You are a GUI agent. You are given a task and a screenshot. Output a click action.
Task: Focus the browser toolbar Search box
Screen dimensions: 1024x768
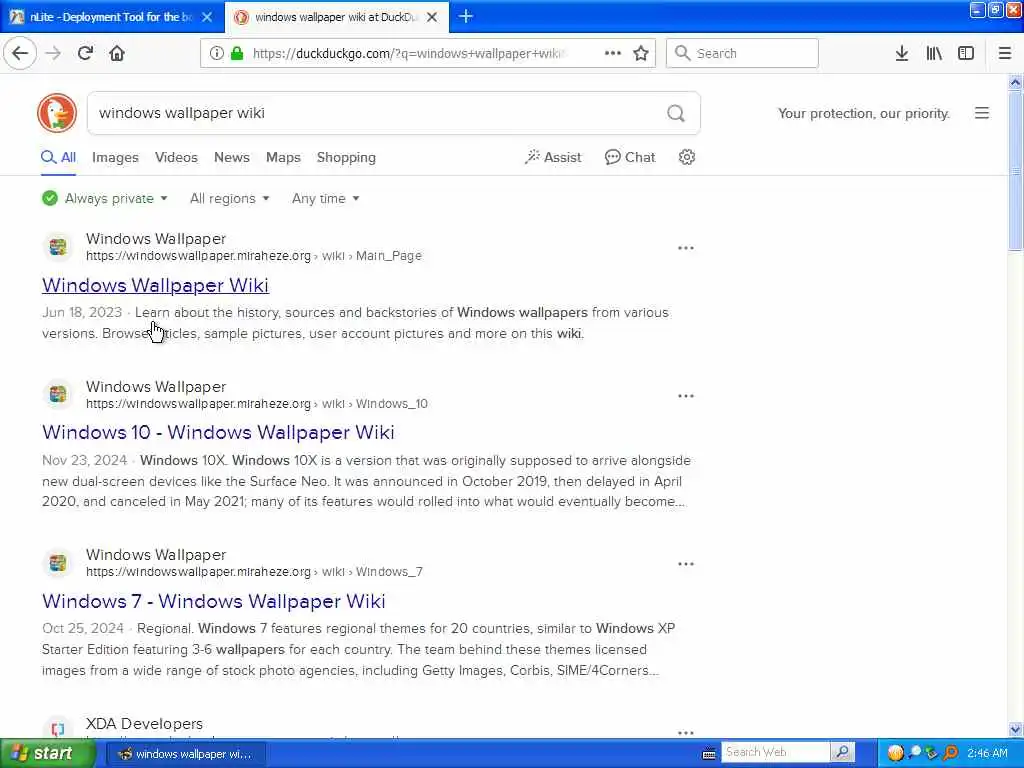[x=742, y=53]
